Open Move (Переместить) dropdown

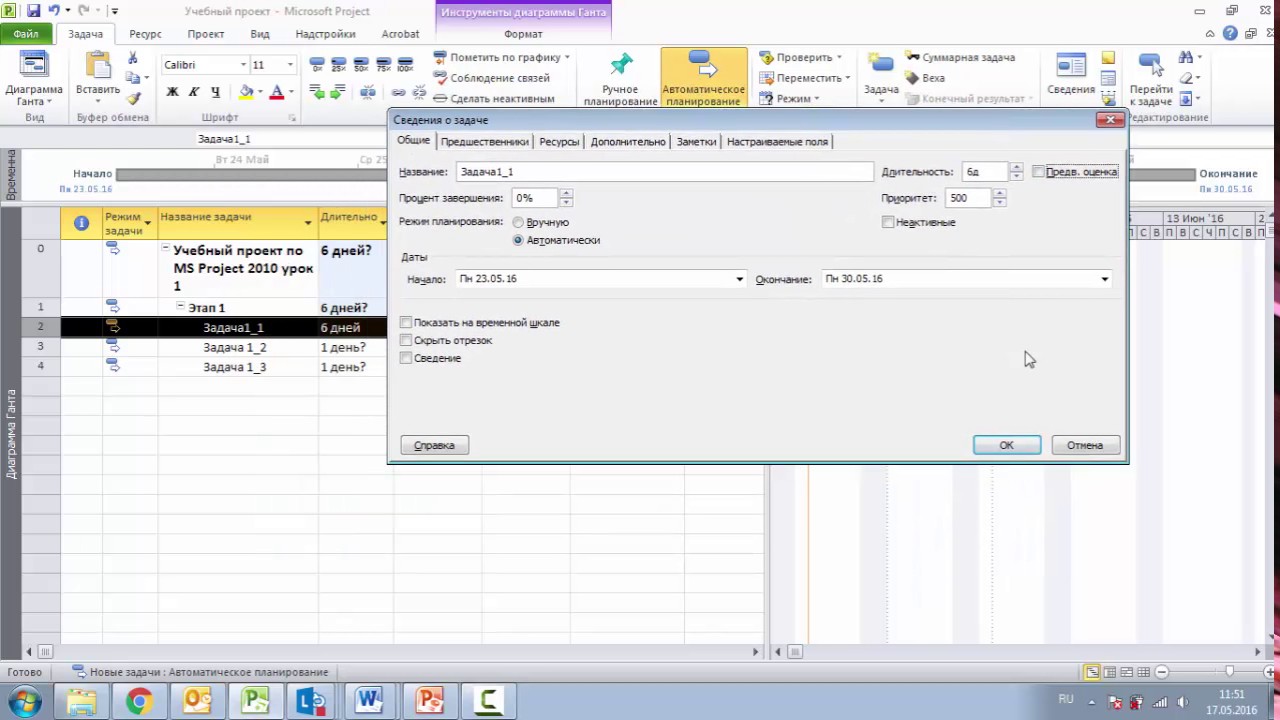805,78
